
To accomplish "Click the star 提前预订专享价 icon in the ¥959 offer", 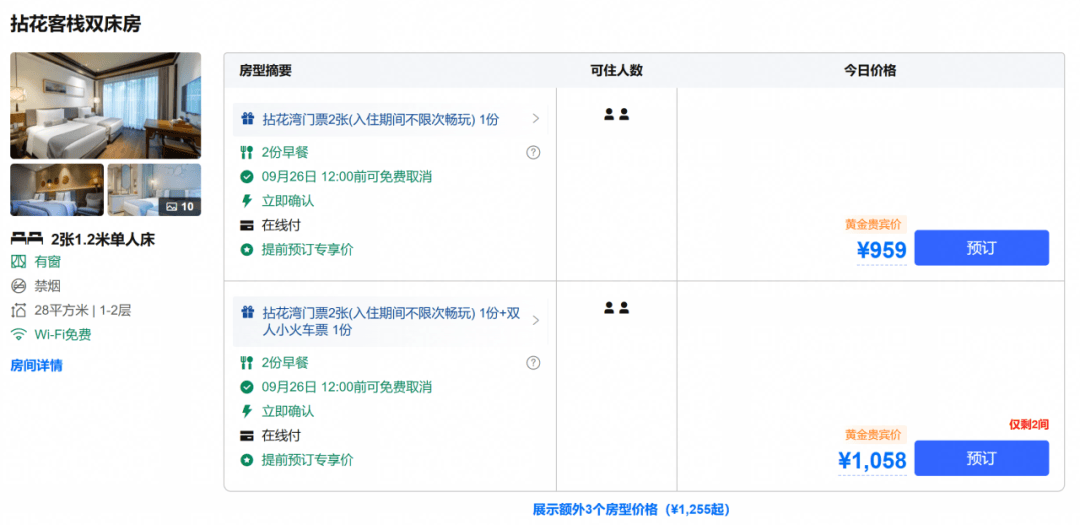I will [x=247, y=249].
